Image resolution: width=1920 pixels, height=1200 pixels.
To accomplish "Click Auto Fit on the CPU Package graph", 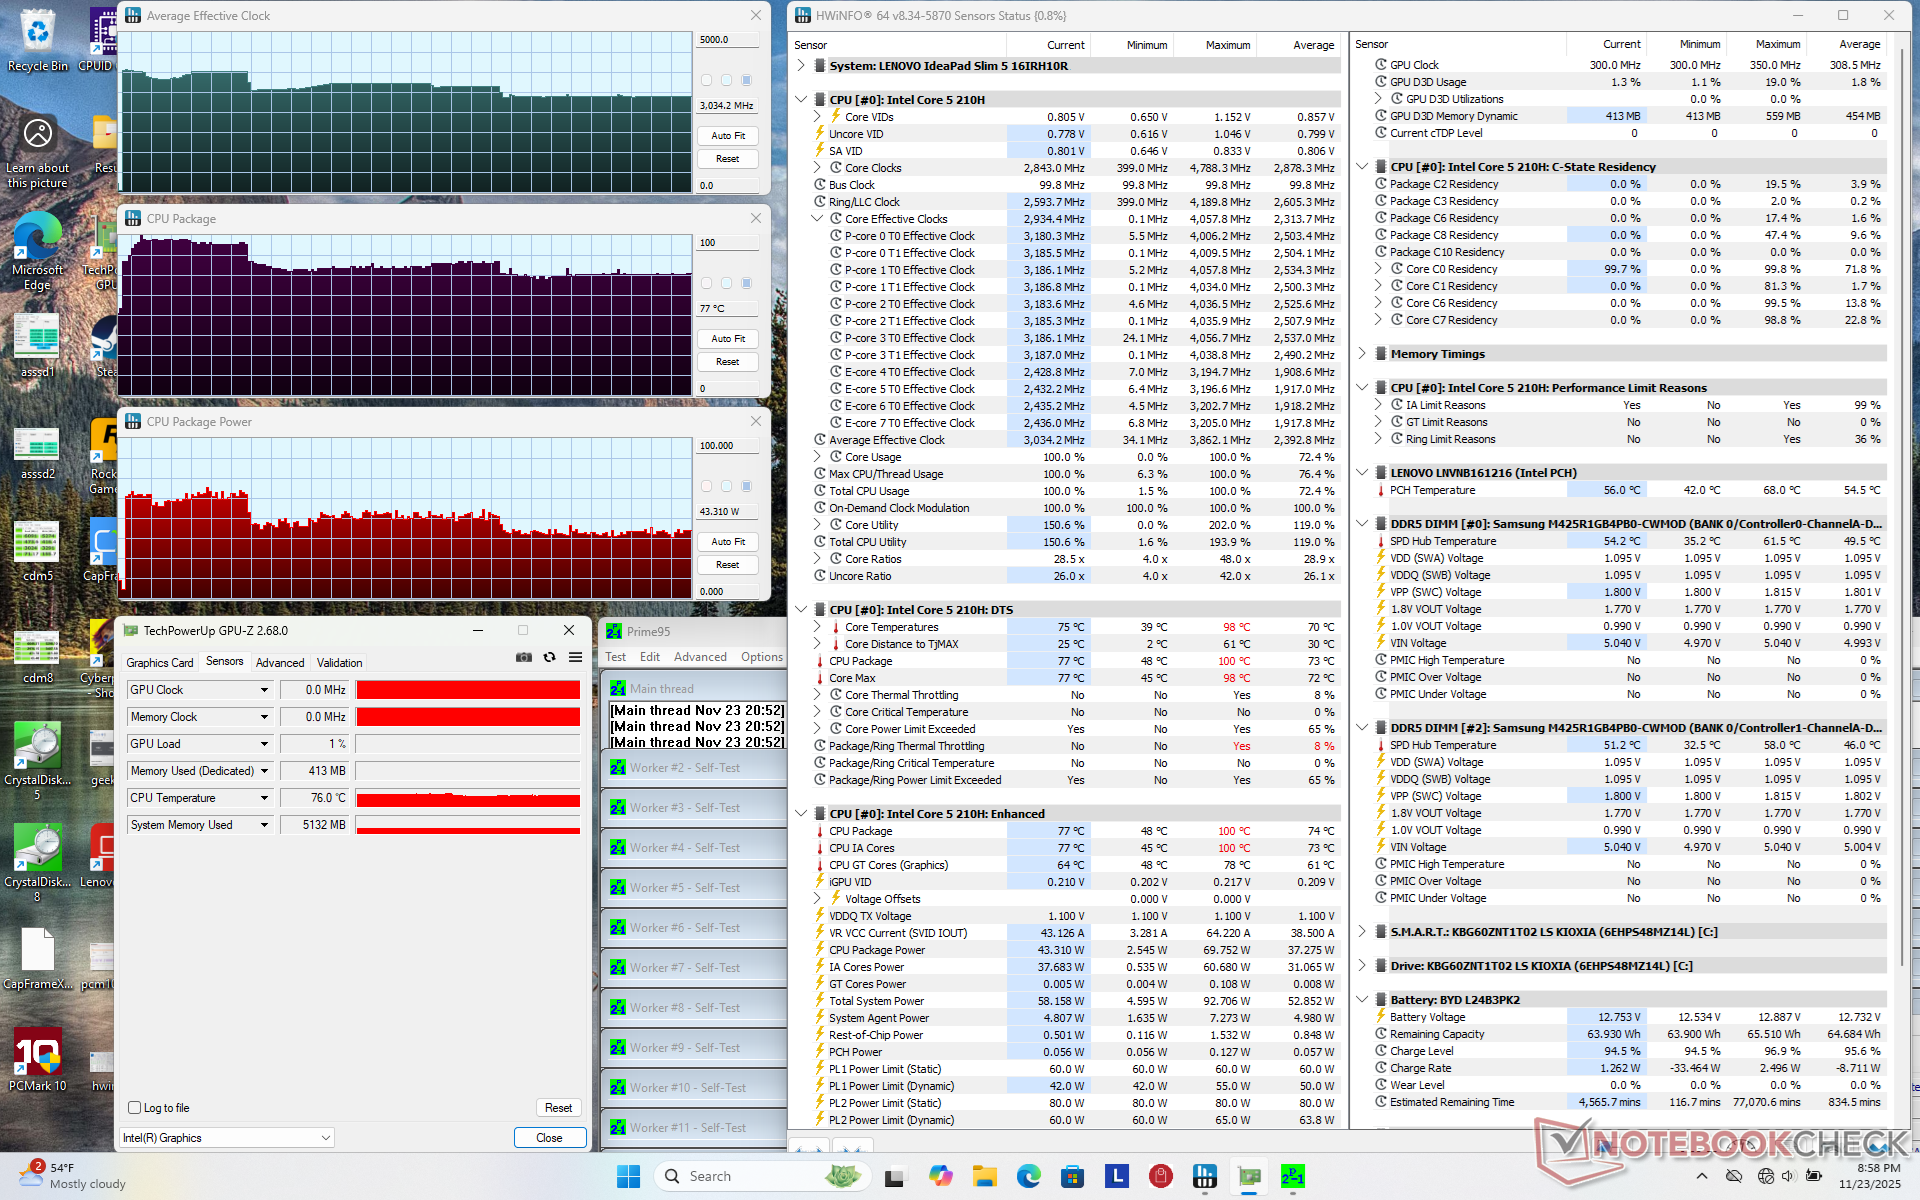I will pyautogui.click(x=727, y=339).
